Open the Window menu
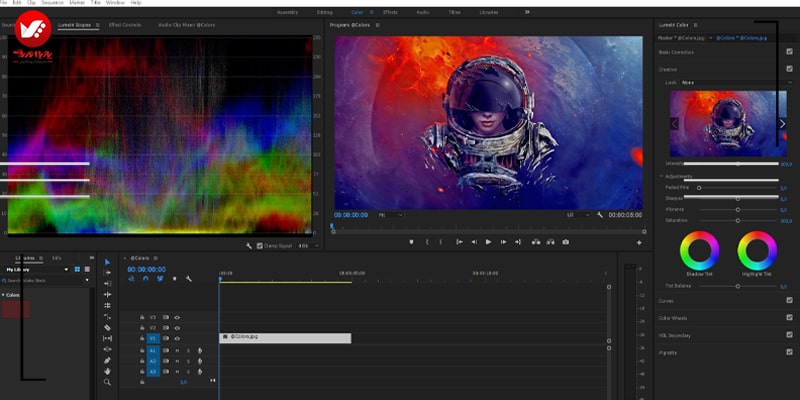The width and height of the screenshot is (800, 400). (115, 3)
